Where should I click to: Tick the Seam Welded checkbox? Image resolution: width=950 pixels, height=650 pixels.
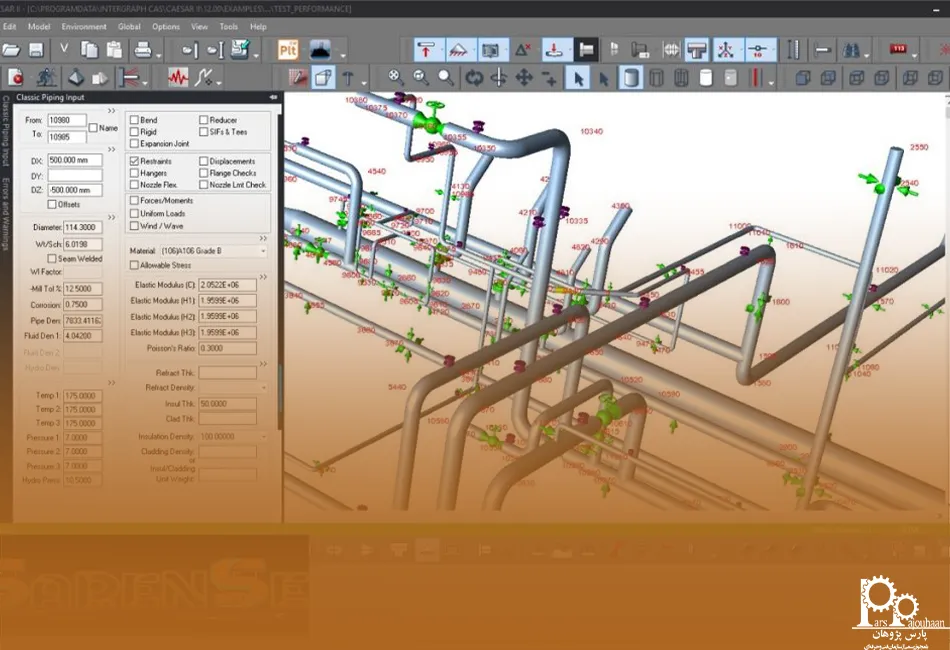[52, 259]
